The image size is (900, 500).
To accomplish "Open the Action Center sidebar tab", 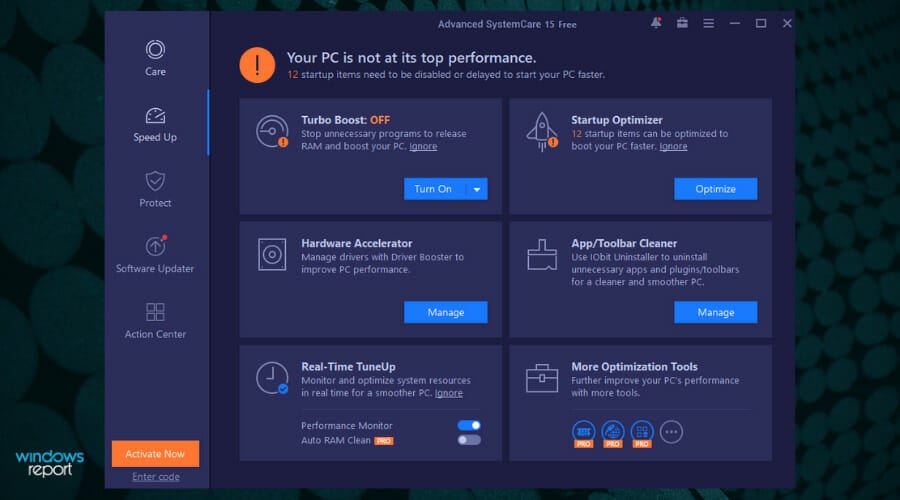I will click(x=155, y=320).
